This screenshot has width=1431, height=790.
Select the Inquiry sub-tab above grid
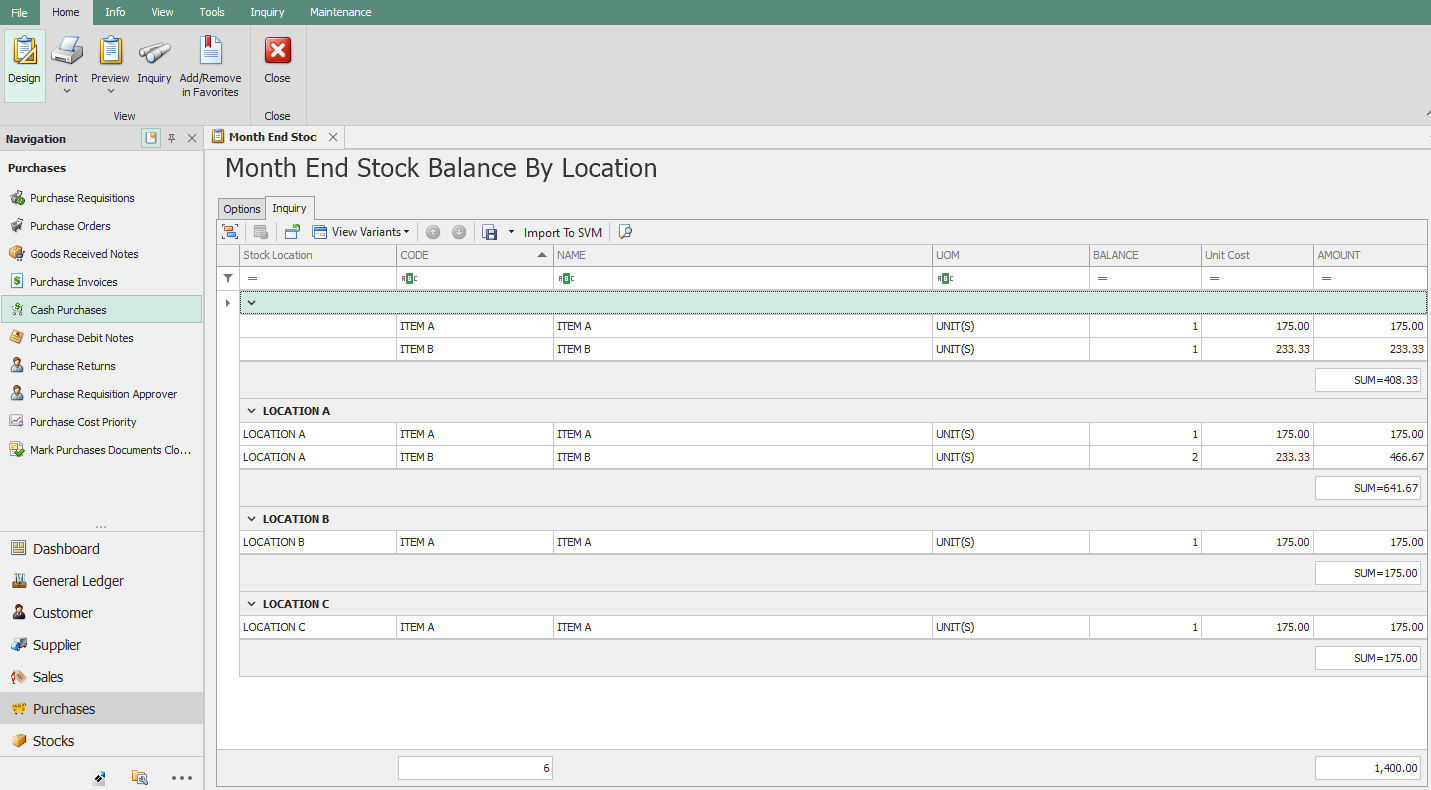[290, 208]
